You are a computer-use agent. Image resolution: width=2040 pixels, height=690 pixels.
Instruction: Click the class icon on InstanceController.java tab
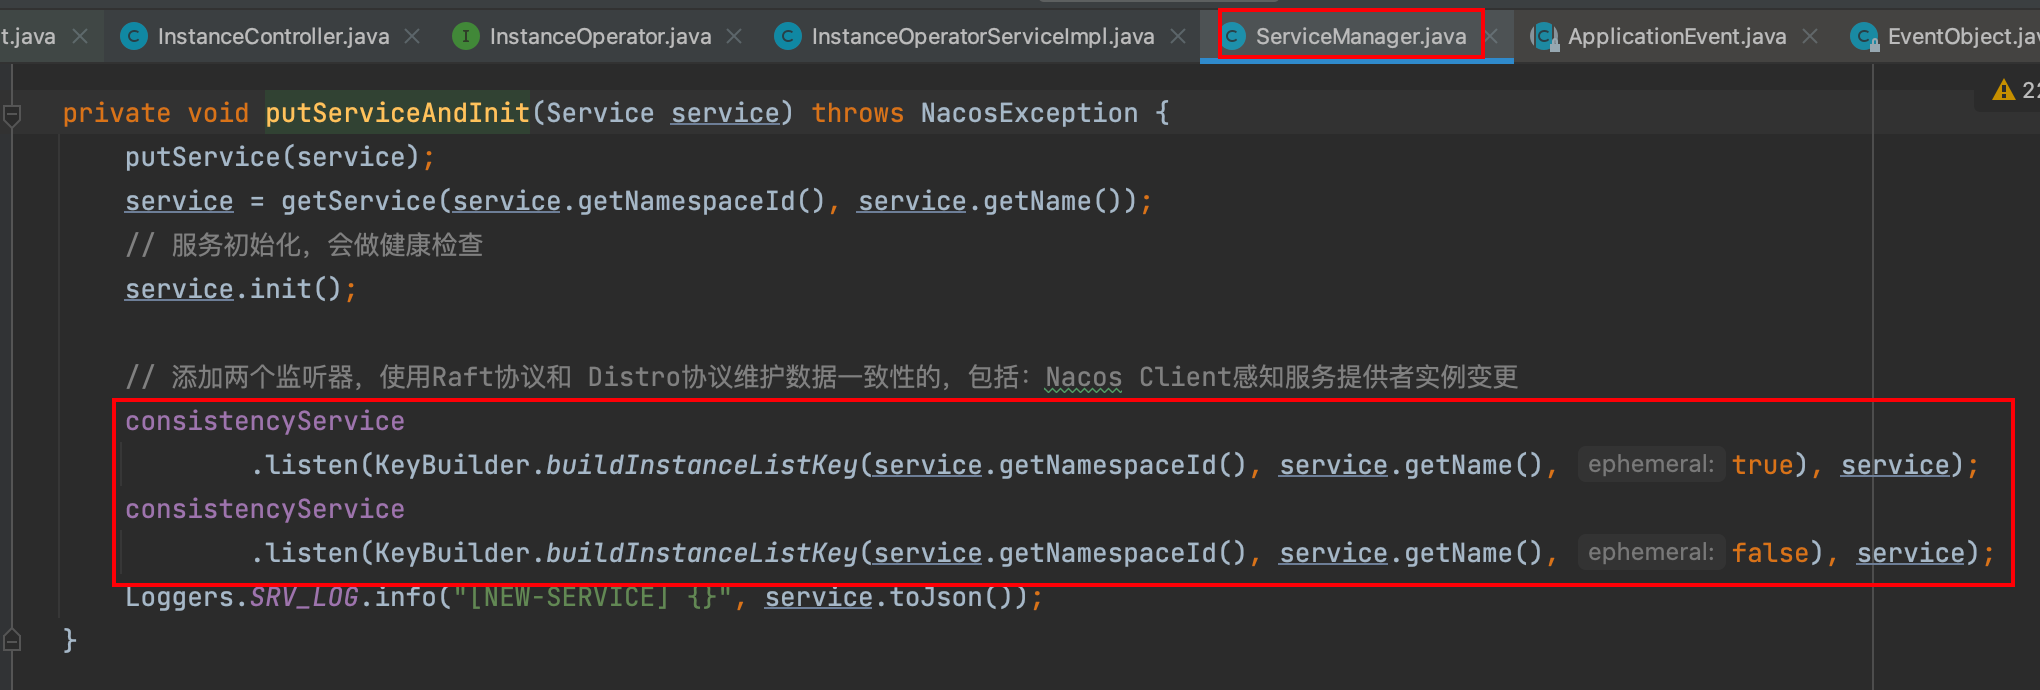[x=132, y=37]
